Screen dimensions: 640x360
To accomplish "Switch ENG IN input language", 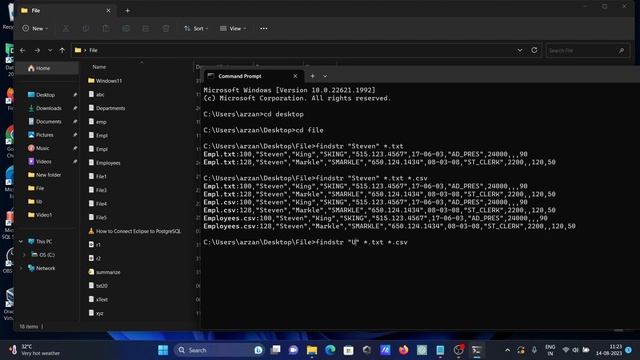I will (550, 350).
